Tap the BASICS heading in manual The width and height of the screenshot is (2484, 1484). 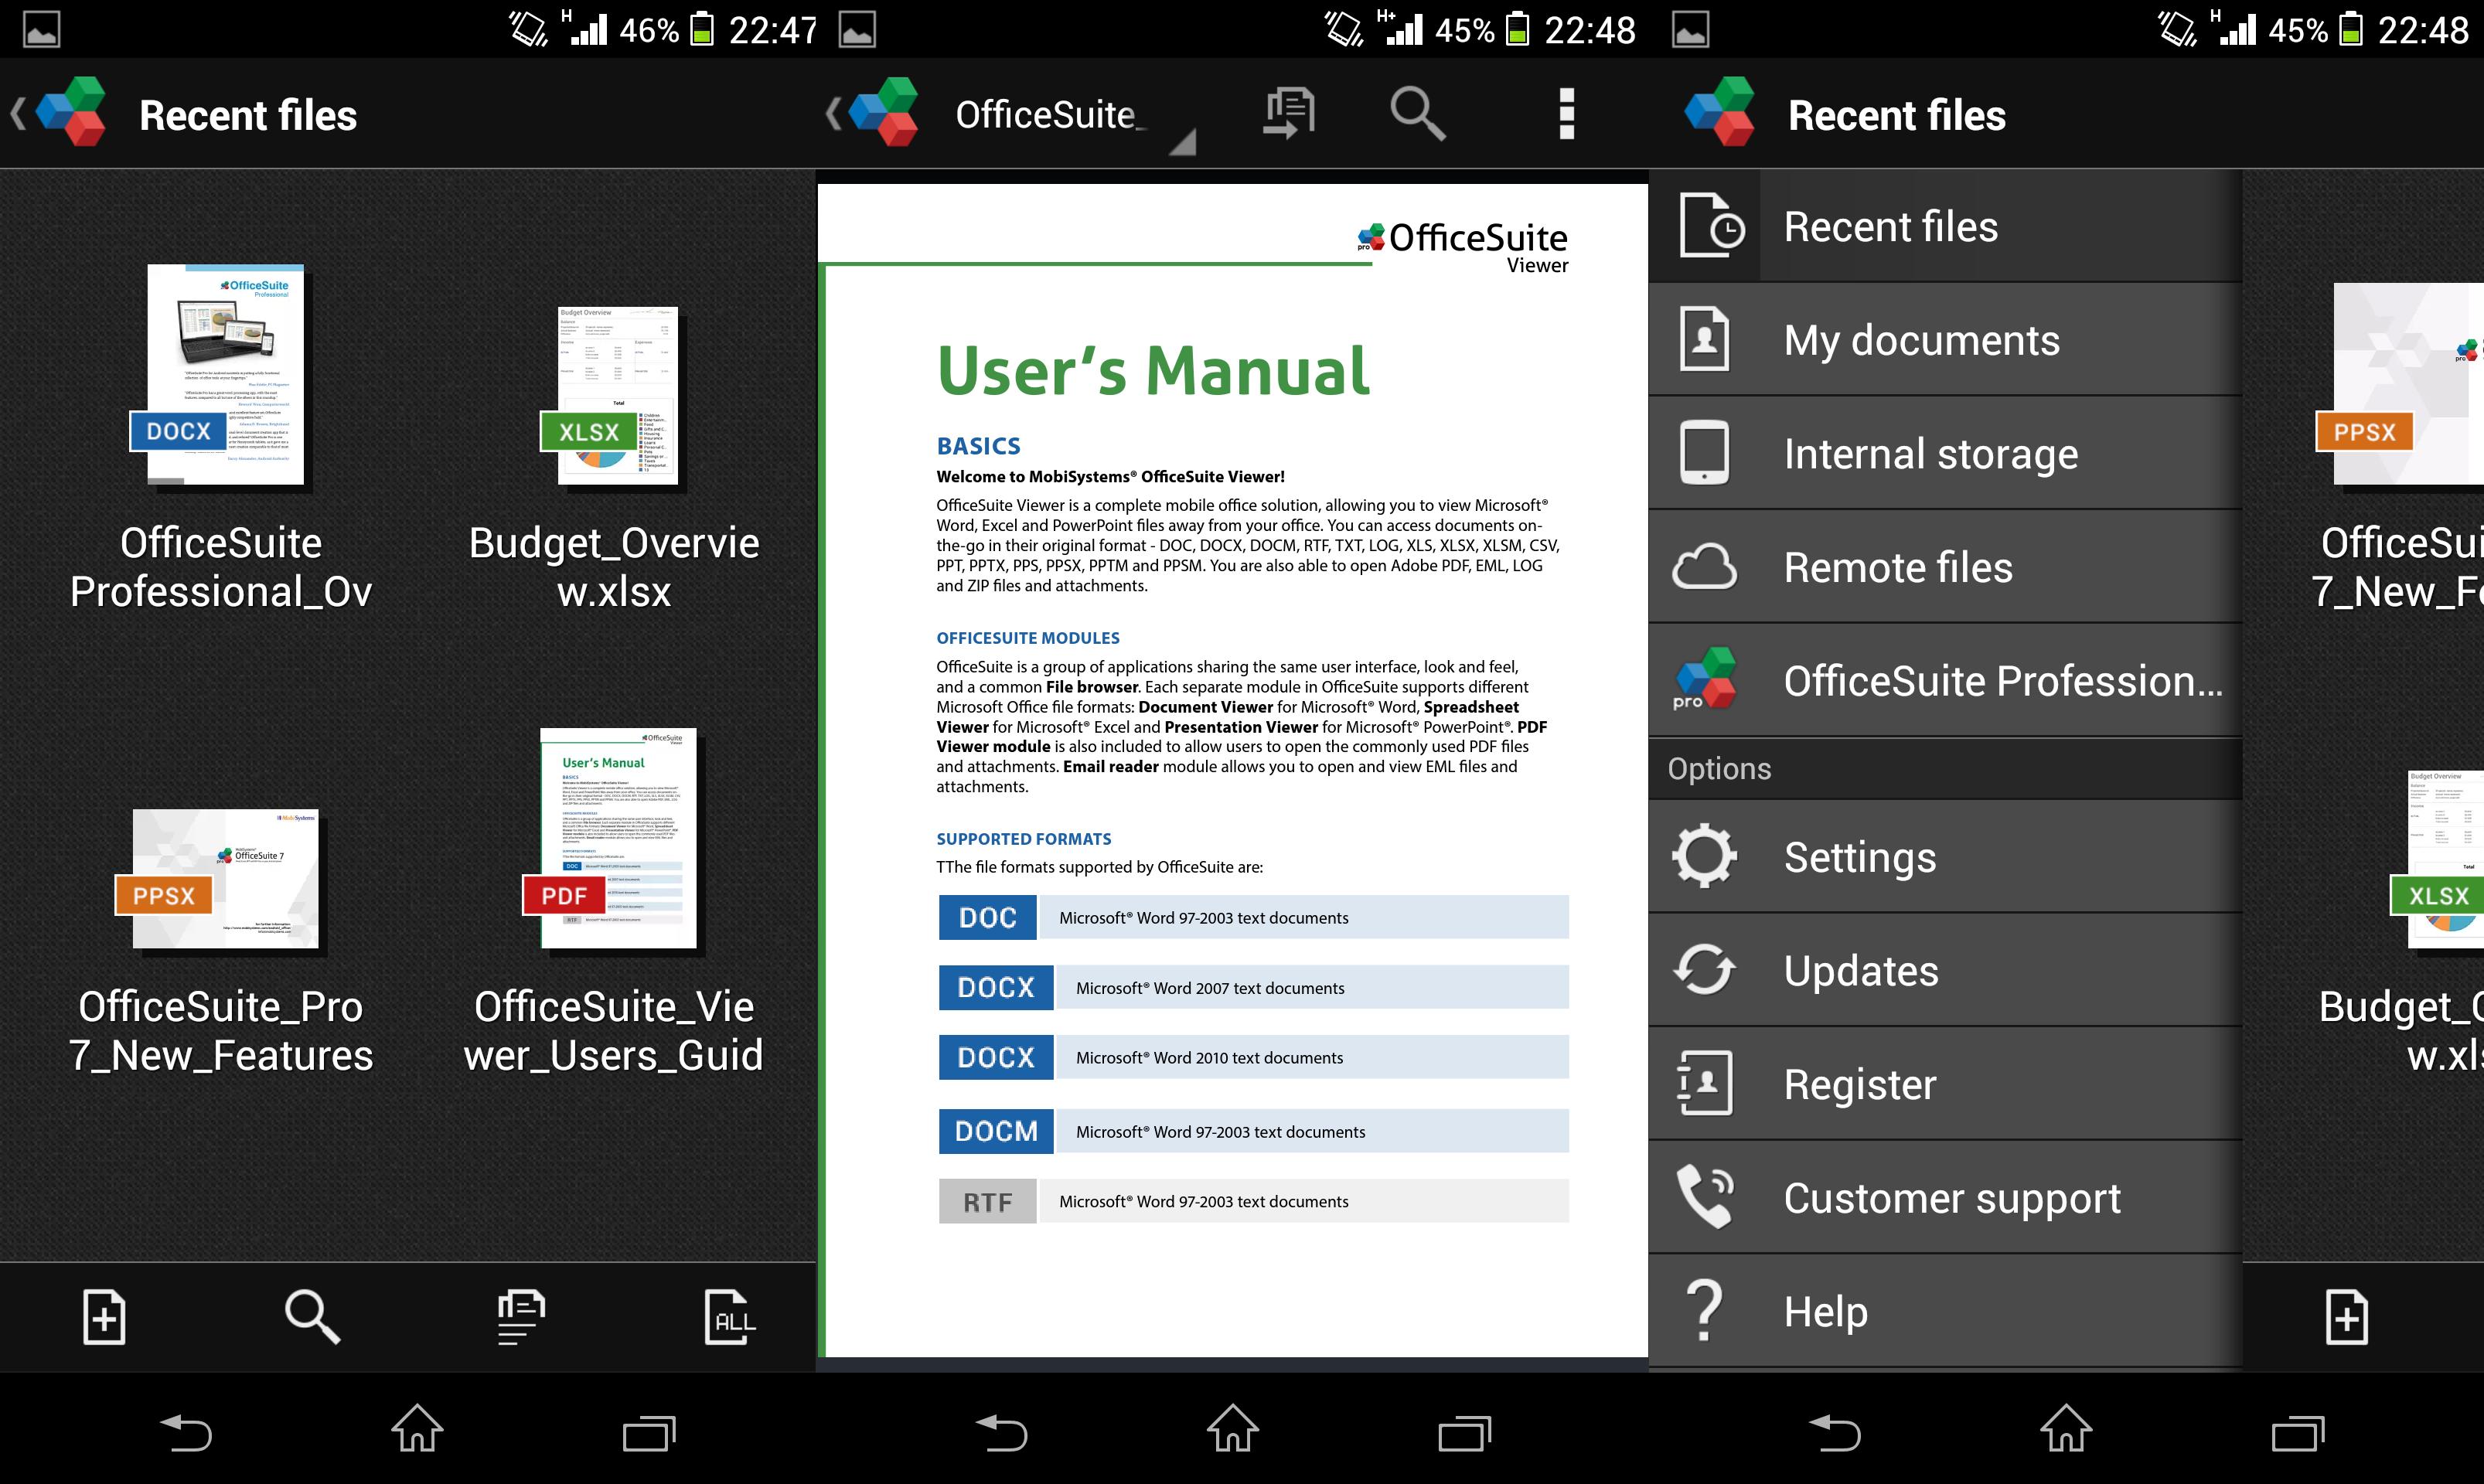click(979, 446)
